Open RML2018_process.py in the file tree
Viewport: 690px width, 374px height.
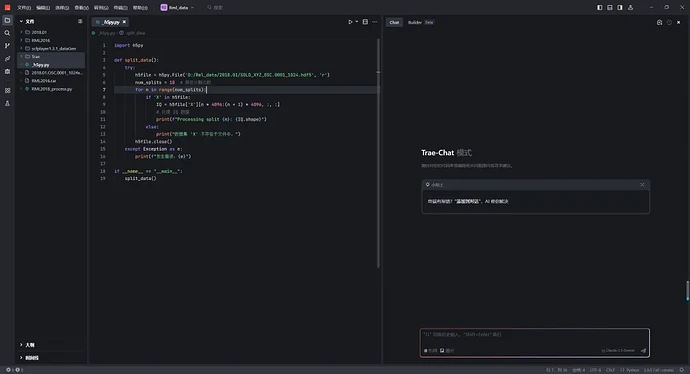tap(51, 89)
